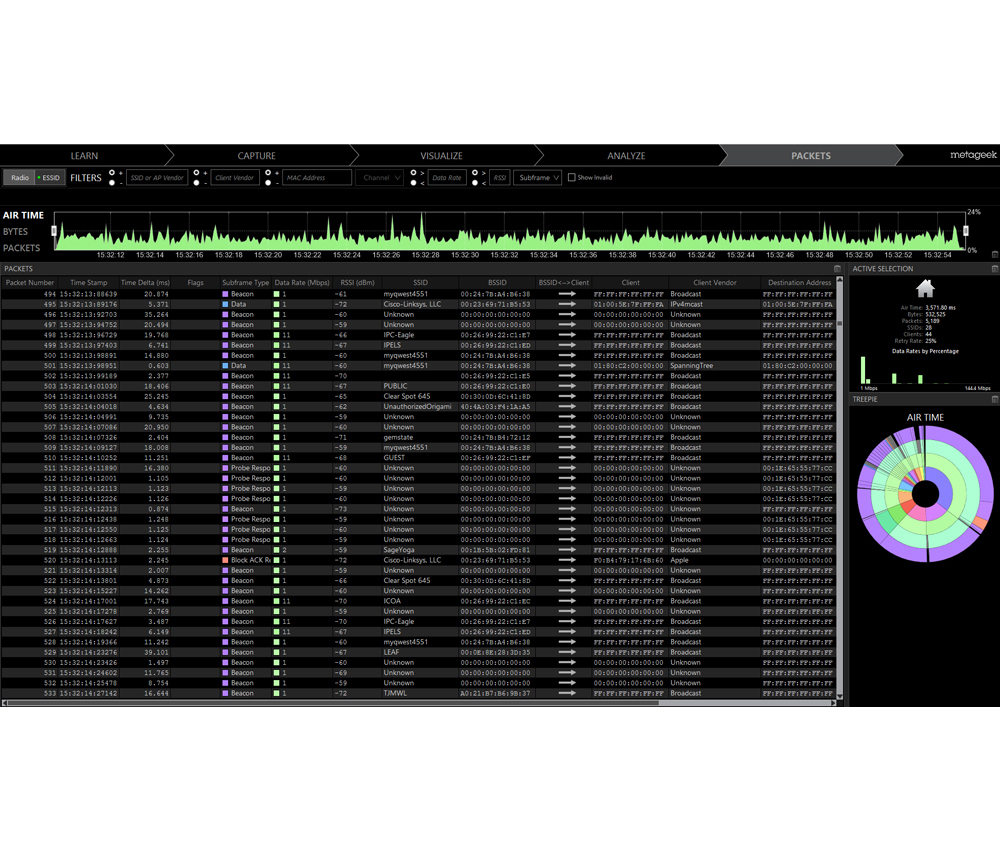This screenshot has height=850, width=1000.
Task: Select the PACKETS step tab
Action: click(x=811, y=156)
